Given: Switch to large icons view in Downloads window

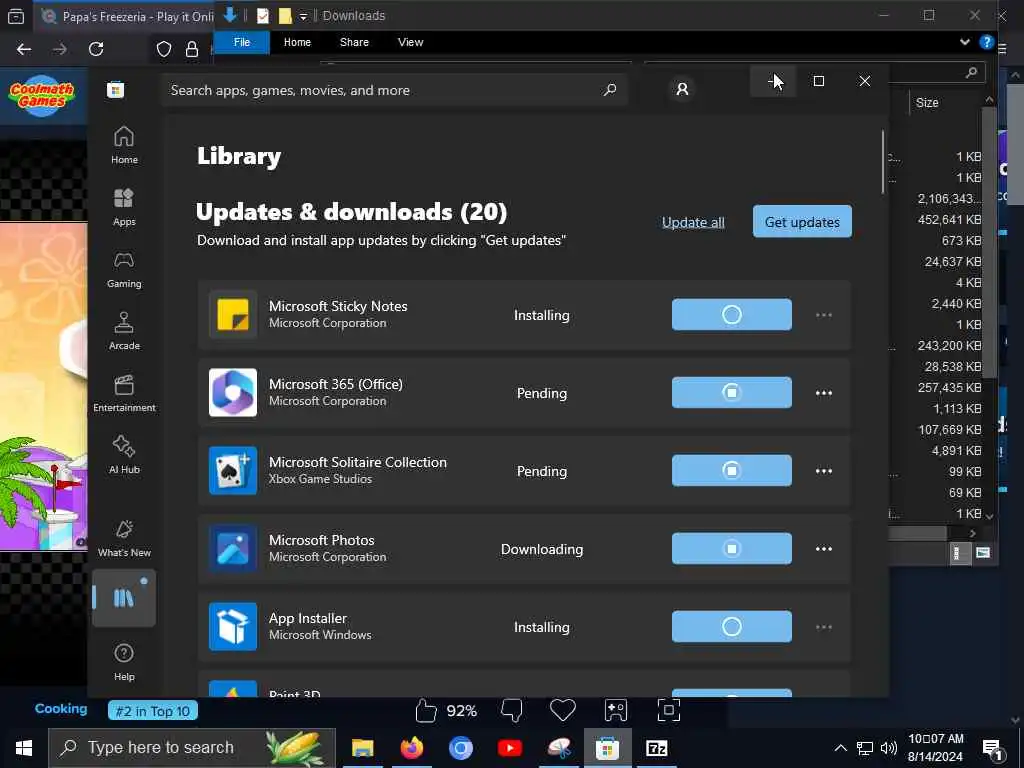Looking at the screenshot, I should pos(982,553).
